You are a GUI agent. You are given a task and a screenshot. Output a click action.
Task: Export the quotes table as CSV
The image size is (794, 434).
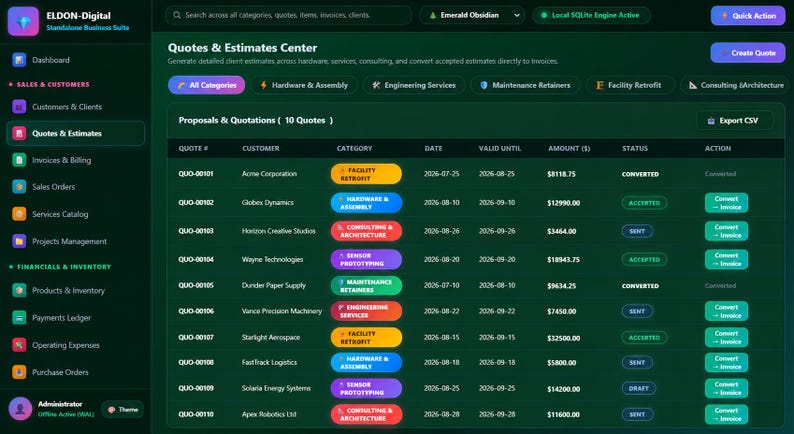click(x=735, y=121)
